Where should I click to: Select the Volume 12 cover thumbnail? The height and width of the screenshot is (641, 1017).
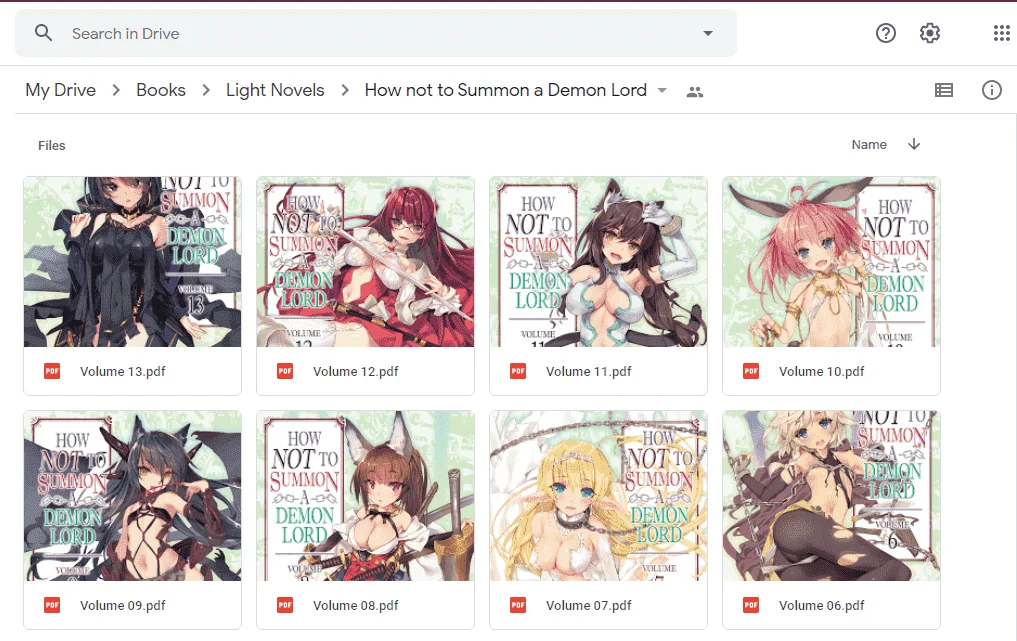365,261
